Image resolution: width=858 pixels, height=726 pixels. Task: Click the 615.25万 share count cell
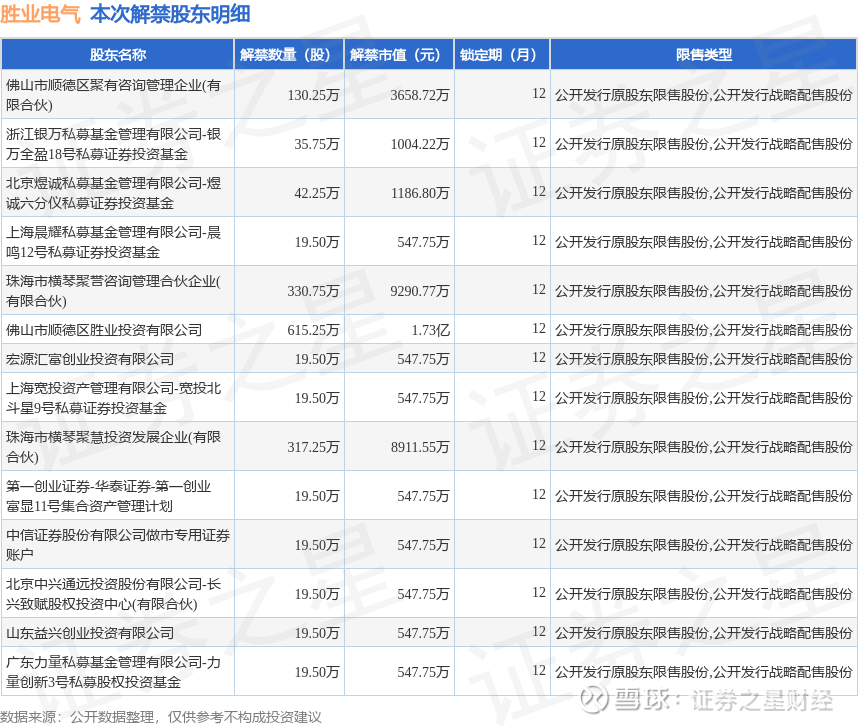point(314,330)
